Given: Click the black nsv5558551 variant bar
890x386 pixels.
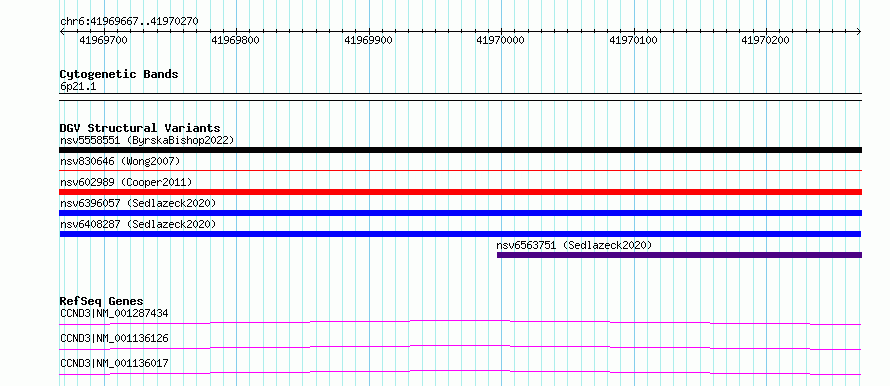Looking at the screenshot, I should [460, 150].
